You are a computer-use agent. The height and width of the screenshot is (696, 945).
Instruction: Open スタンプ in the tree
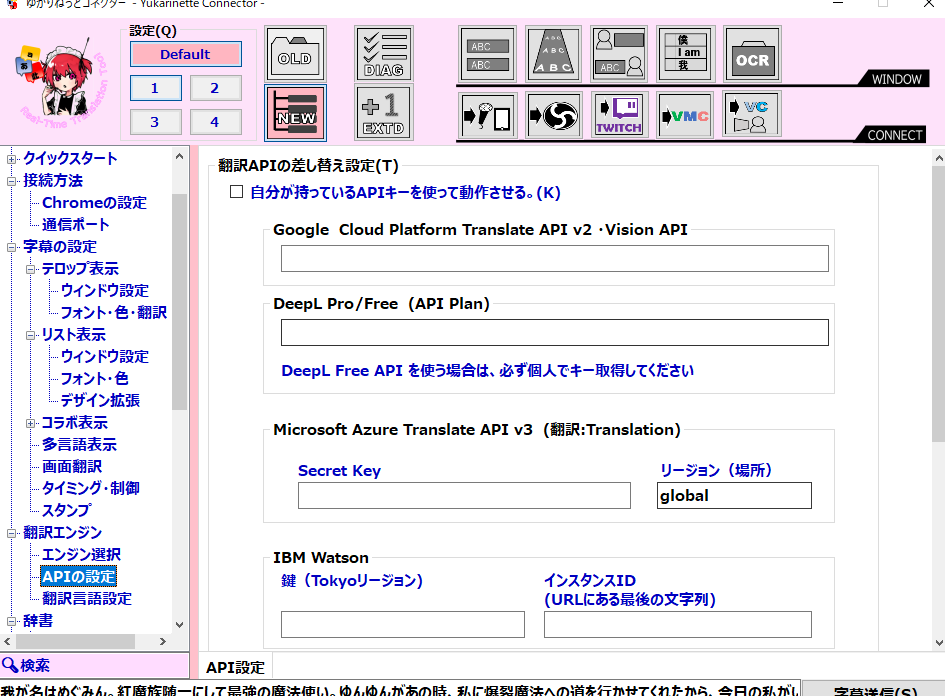coord(66,511)
